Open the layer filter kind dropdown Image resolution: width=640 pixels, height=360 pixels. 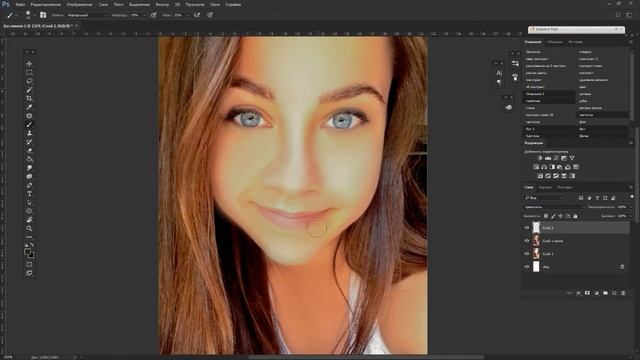[x=544, y=198]
